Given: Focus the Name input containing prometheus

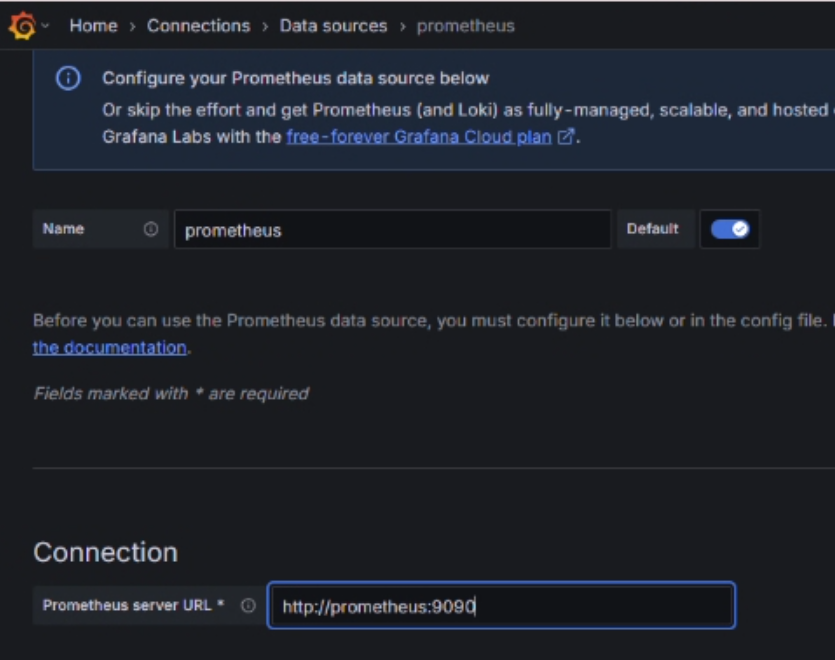Looking at the screenshot, I should 392,230.
